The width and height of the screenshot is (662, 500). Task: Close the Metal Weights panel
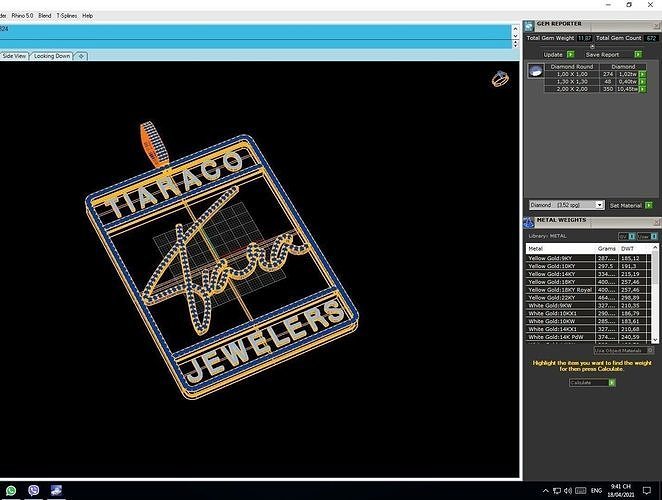click(x=657, y=222)
